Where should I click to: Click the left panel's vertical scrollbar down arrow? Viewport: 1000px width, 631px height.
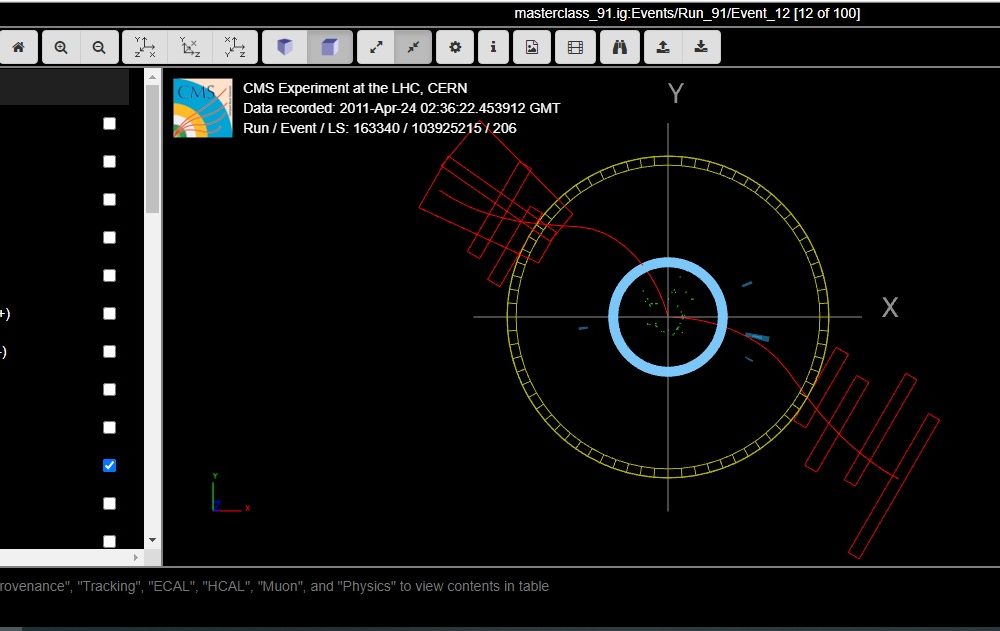(152, 540)
